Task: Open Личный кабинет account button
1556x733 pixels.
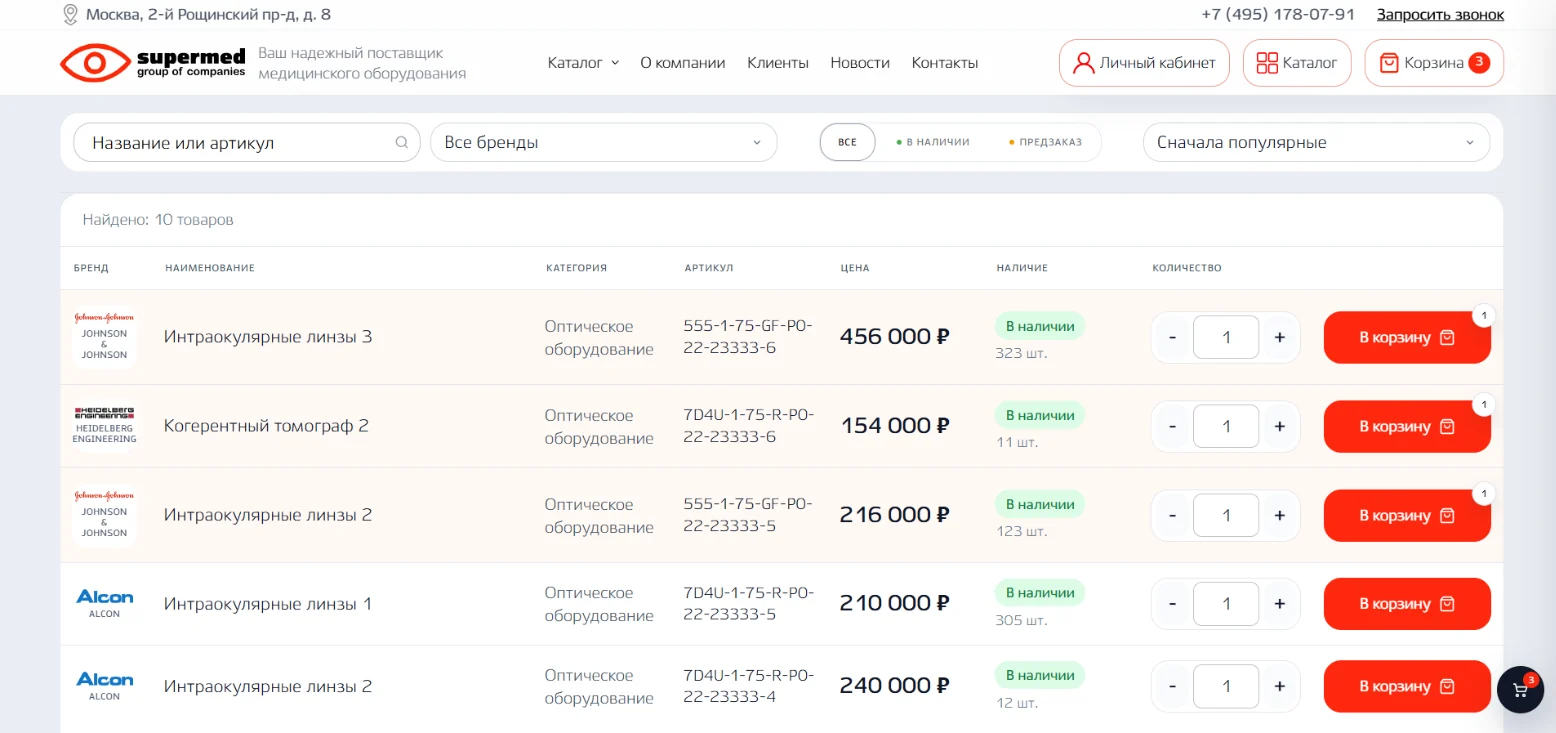Action: click(1144, 63)
